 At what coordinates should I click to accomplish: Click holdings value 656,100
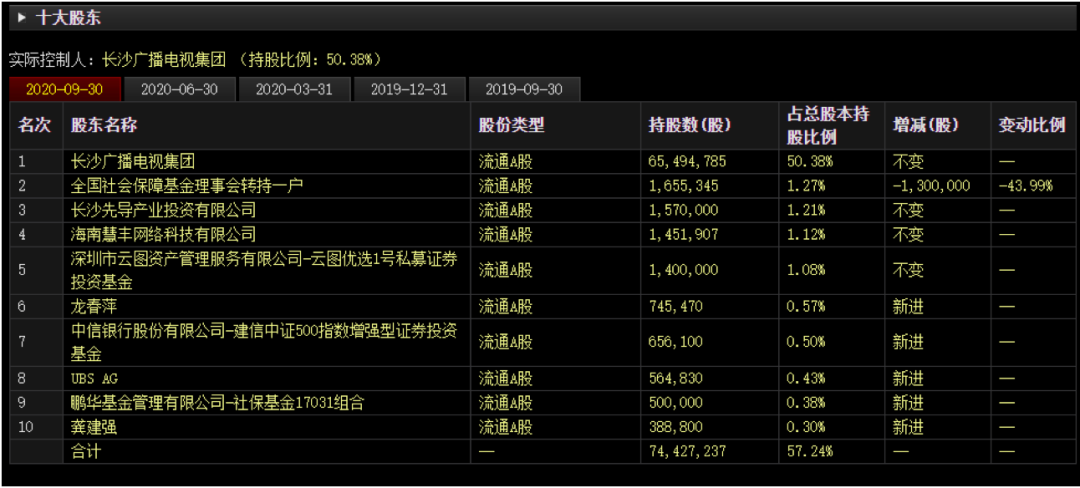pyautogui.click(x=676, y=343)
